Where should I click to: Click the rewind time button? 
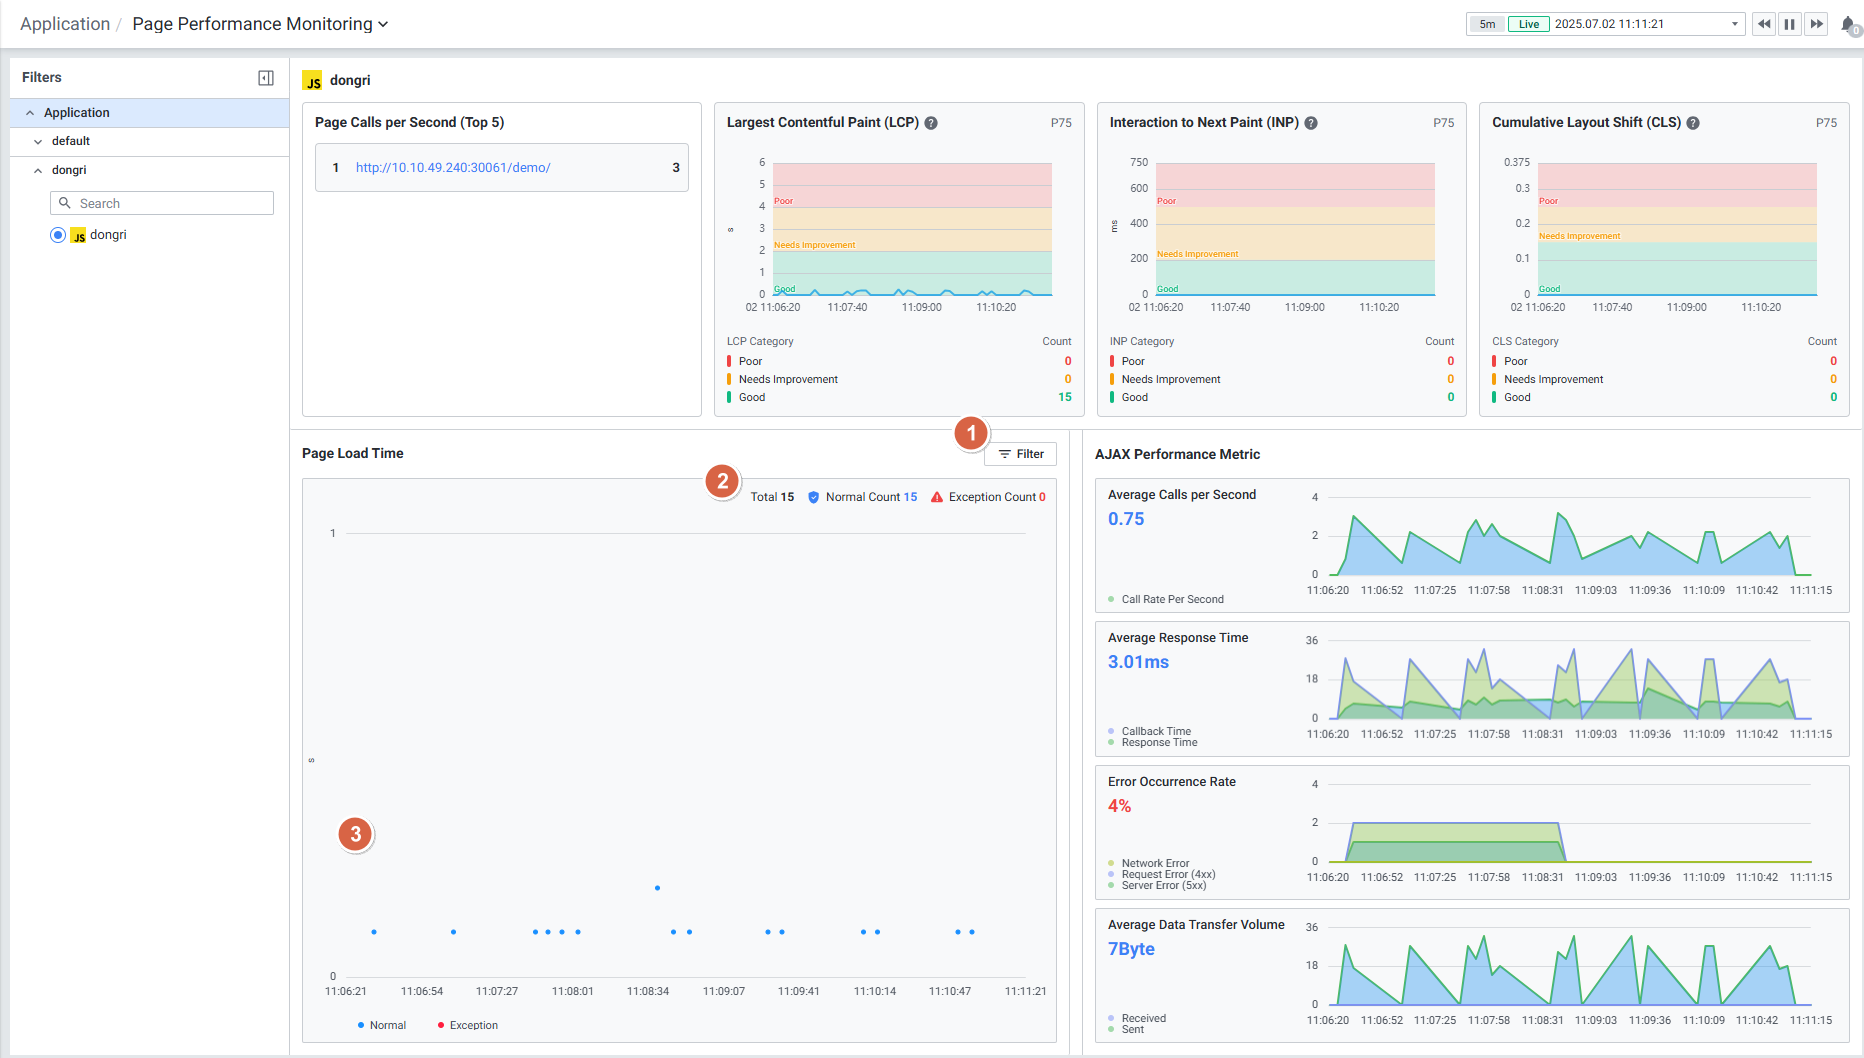[x=1764, y=24]
